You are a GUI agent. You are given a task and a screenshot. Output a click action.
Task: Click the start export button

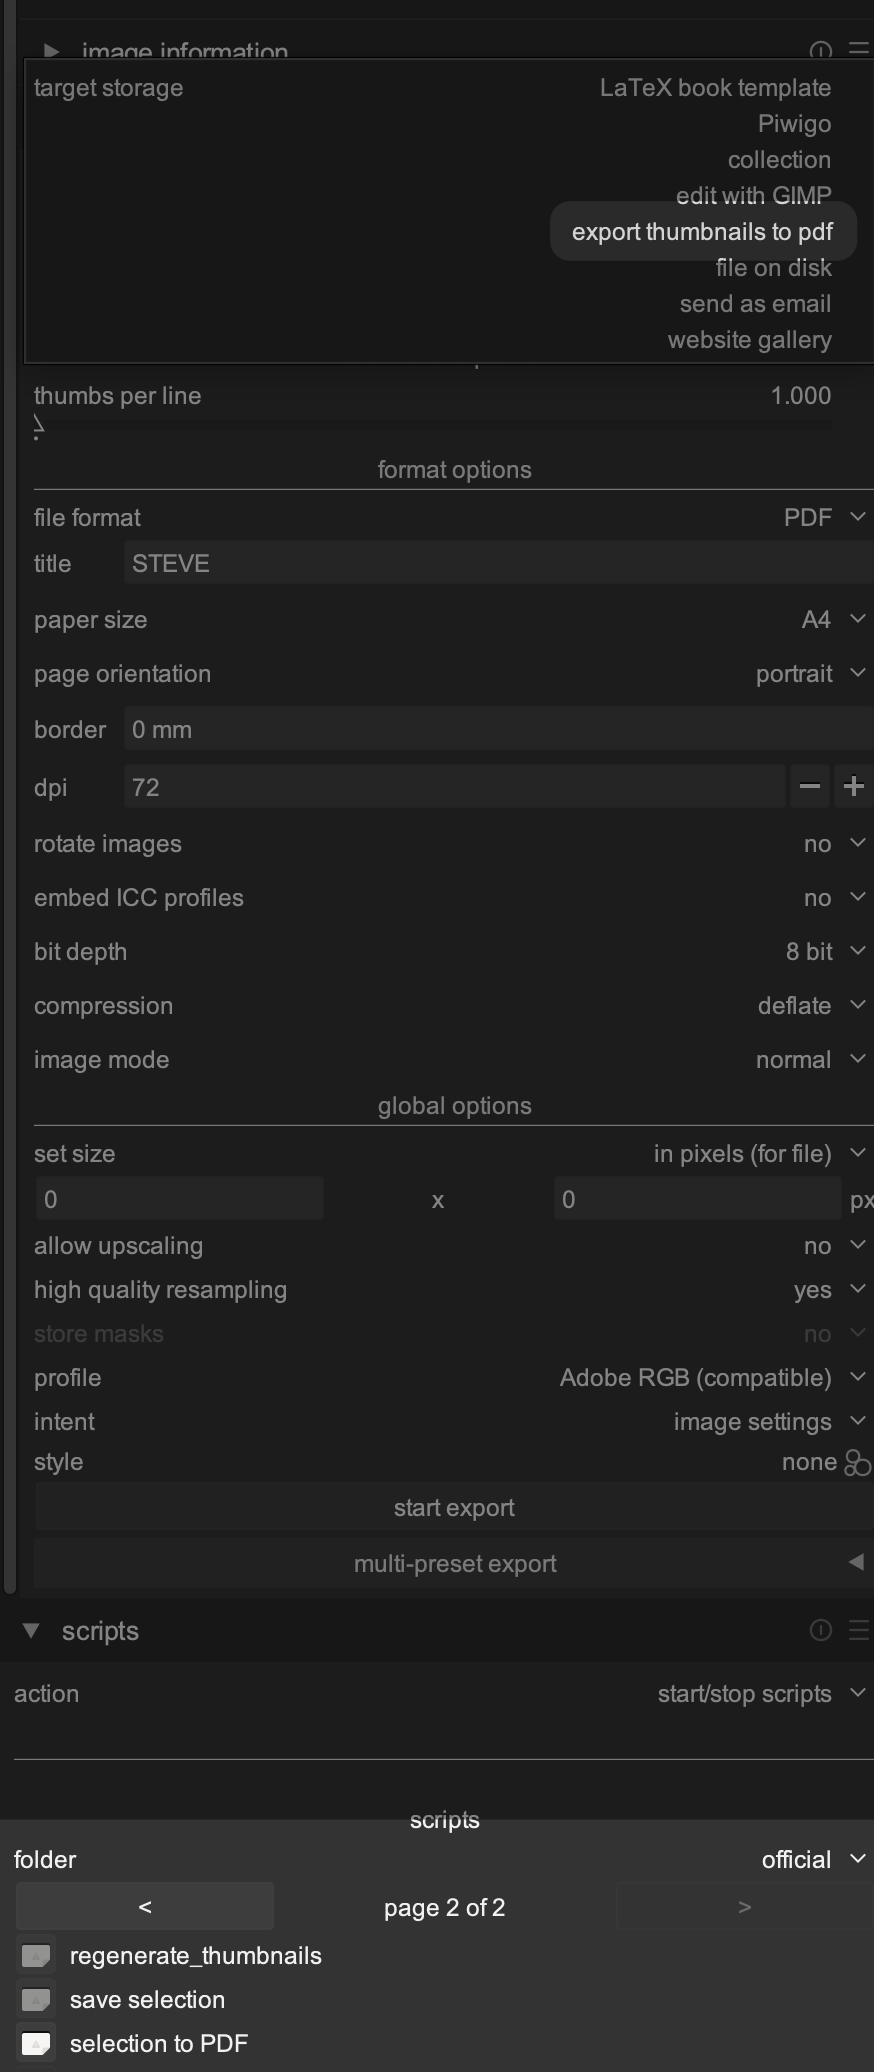pos(454,1508)
